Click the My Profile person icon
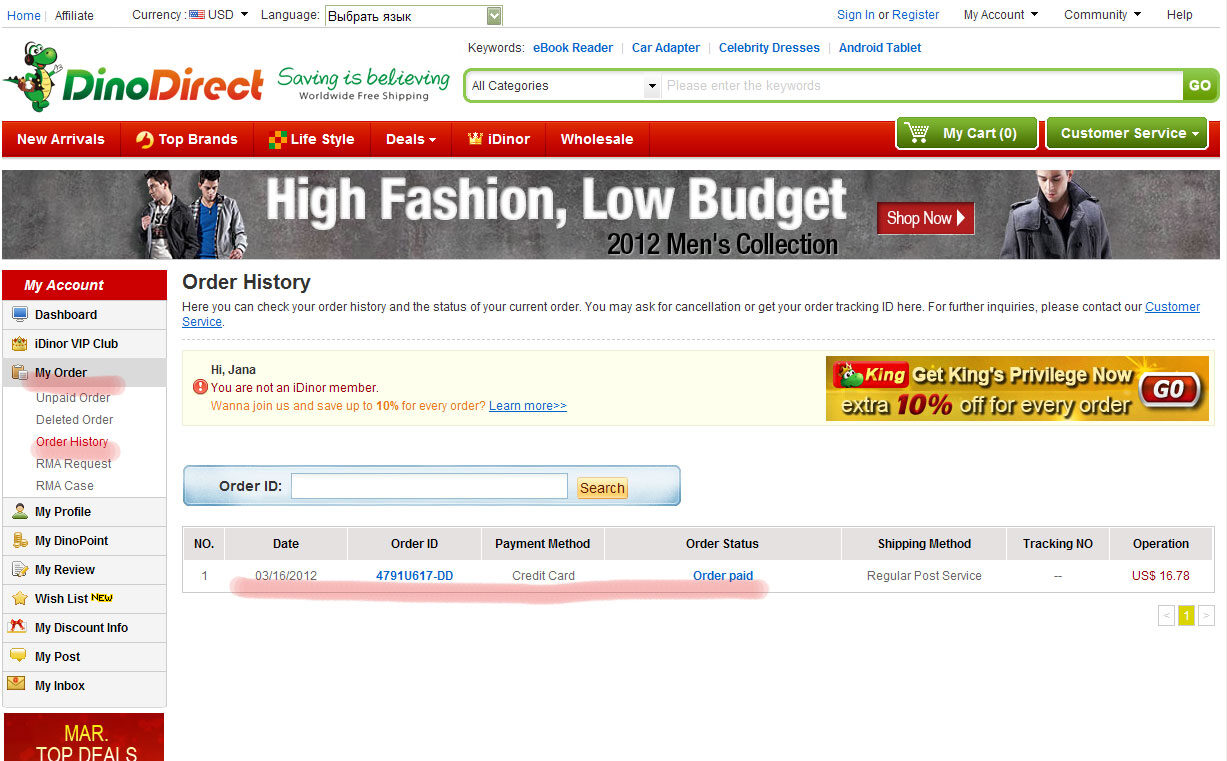The height and width of the screenshot is (761, 1227). point(19,512)
